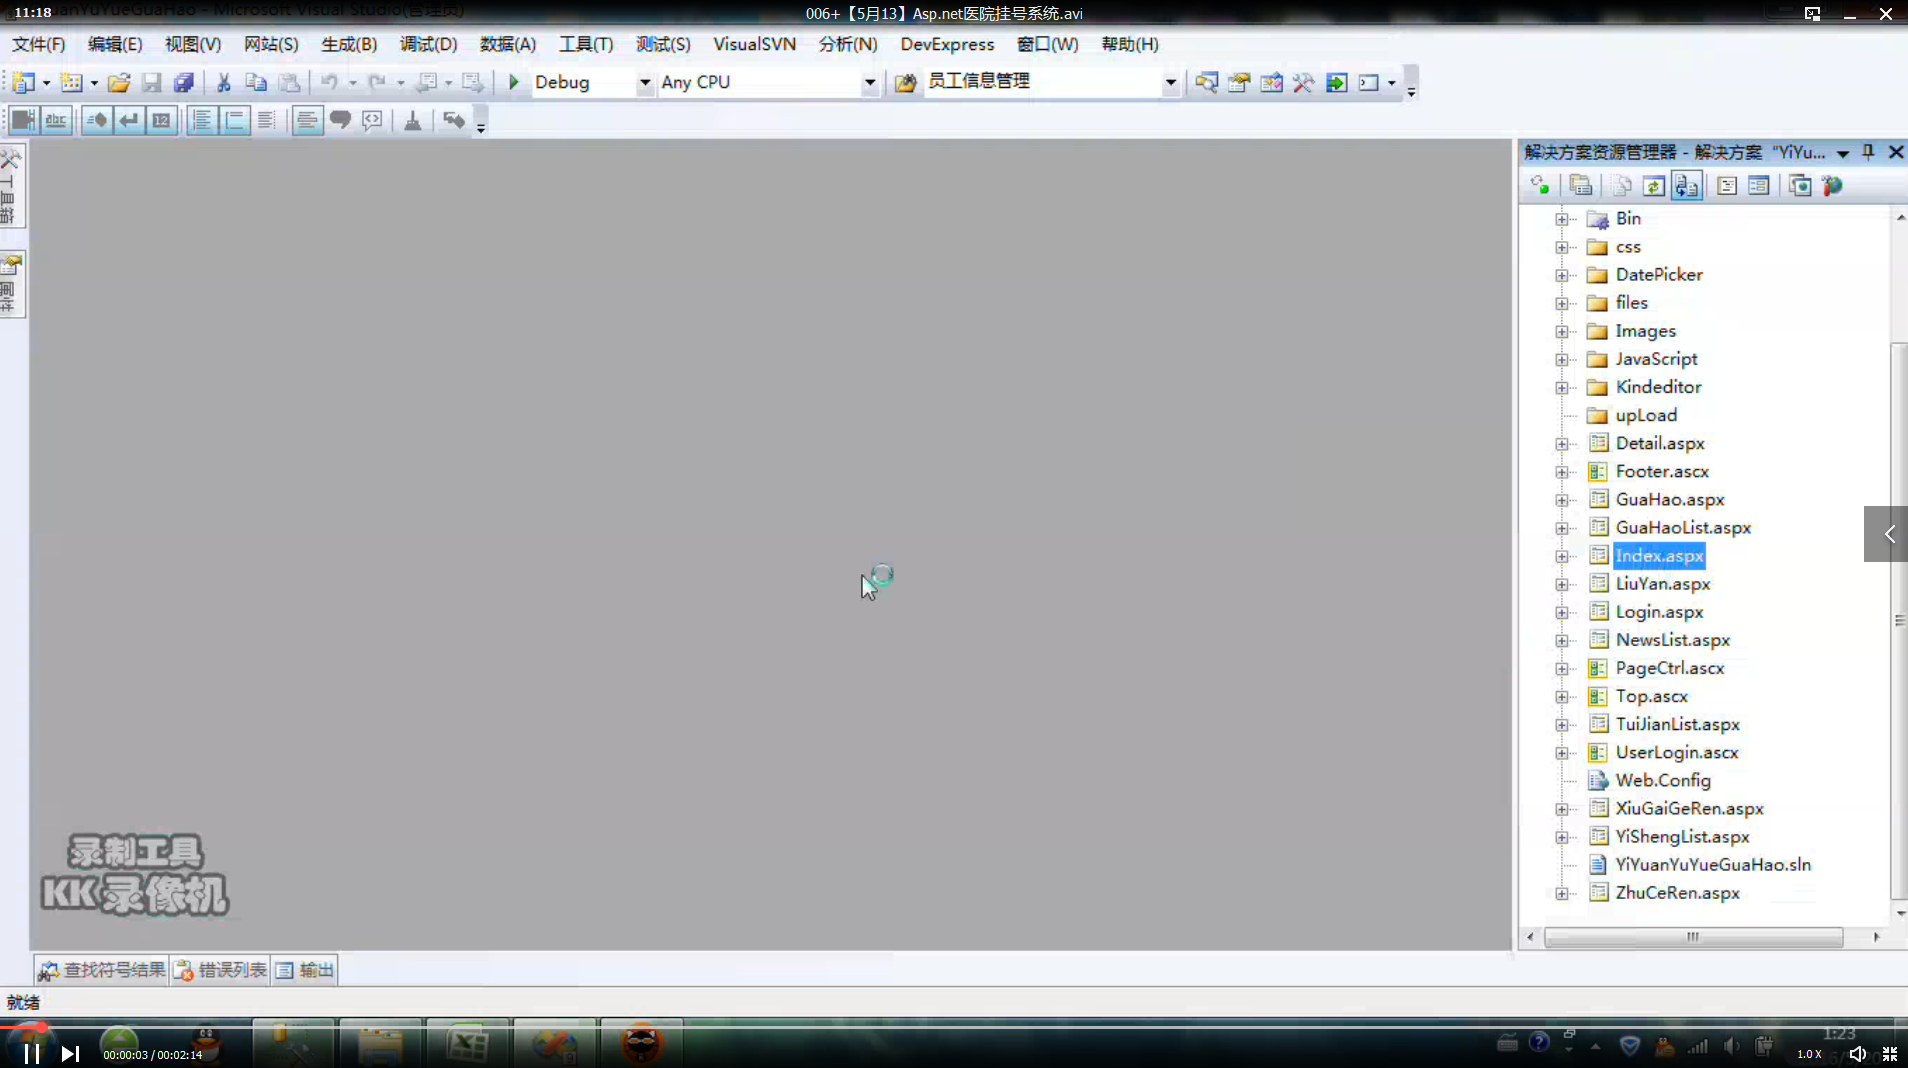This screenshot has height=1068, width=1908.
Task: Switch to the 查找符号结果 tab
Action: 102,970
